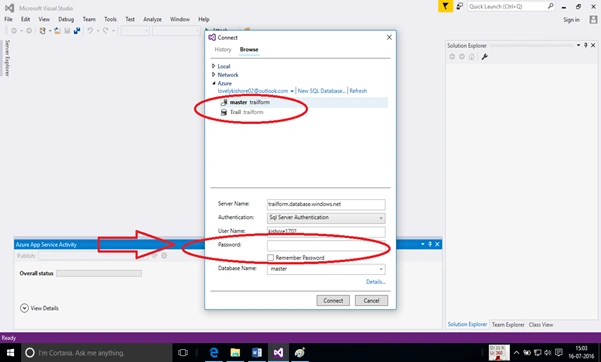This screenshot has width=601, height=362.
Task: Open Task View on taskbar
Action: coord(183,352)
